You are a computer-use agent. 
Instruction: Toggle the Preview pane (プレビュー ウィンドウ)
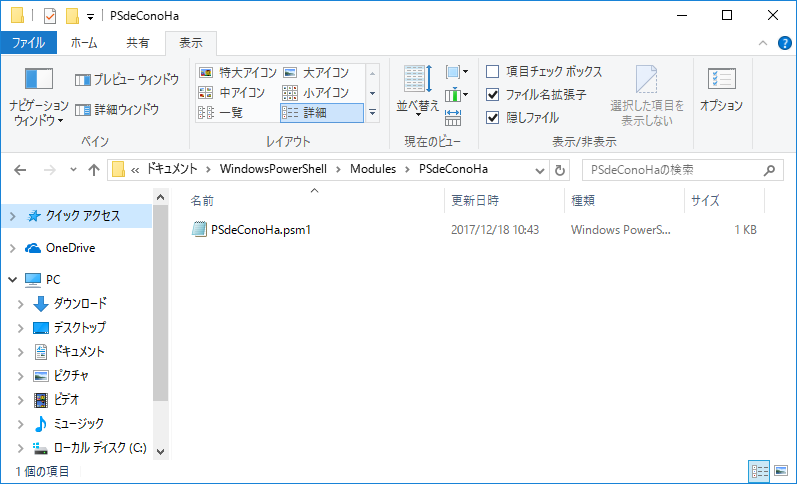click(x=127, y=80)
